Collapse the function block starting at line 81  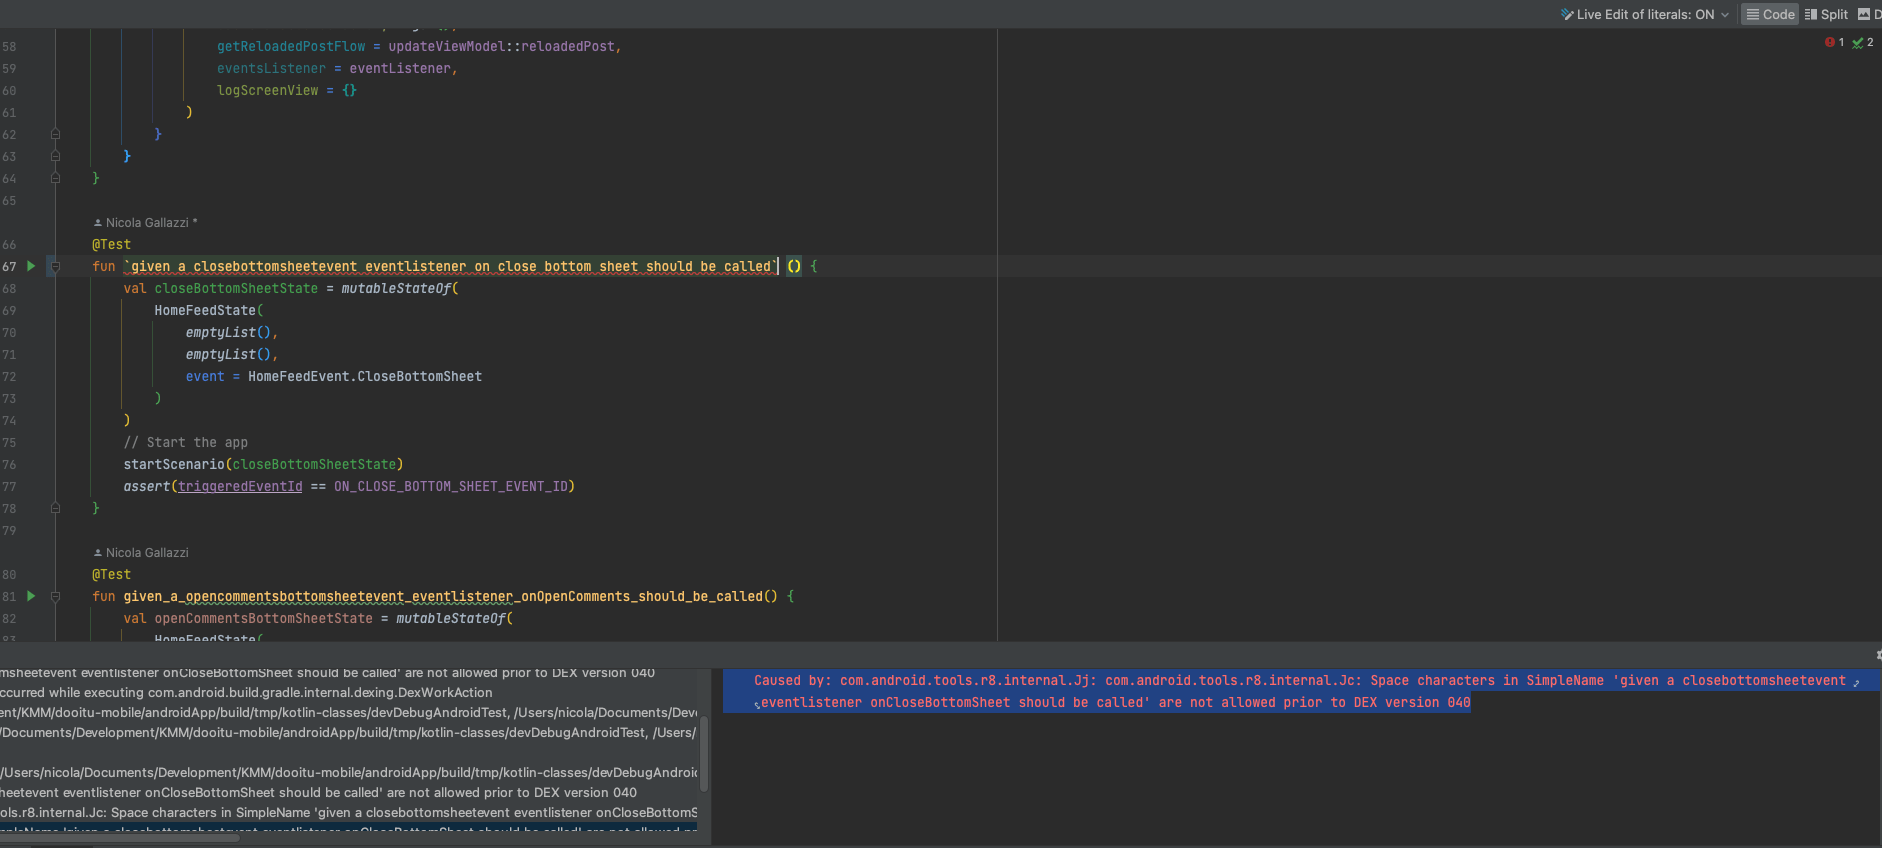coord(55,596)
